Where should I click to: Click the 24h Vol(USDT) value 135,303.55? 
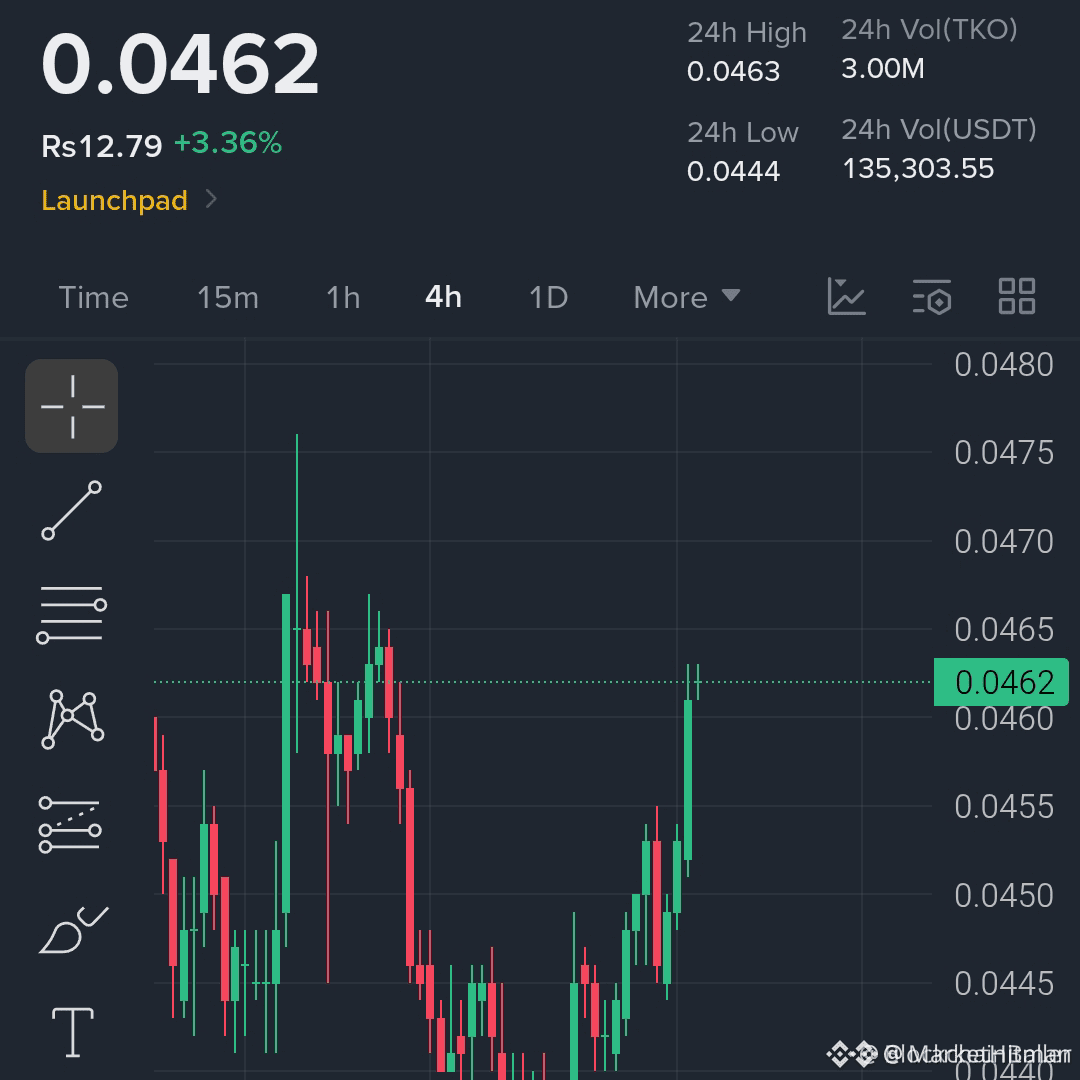coord(919,168)
